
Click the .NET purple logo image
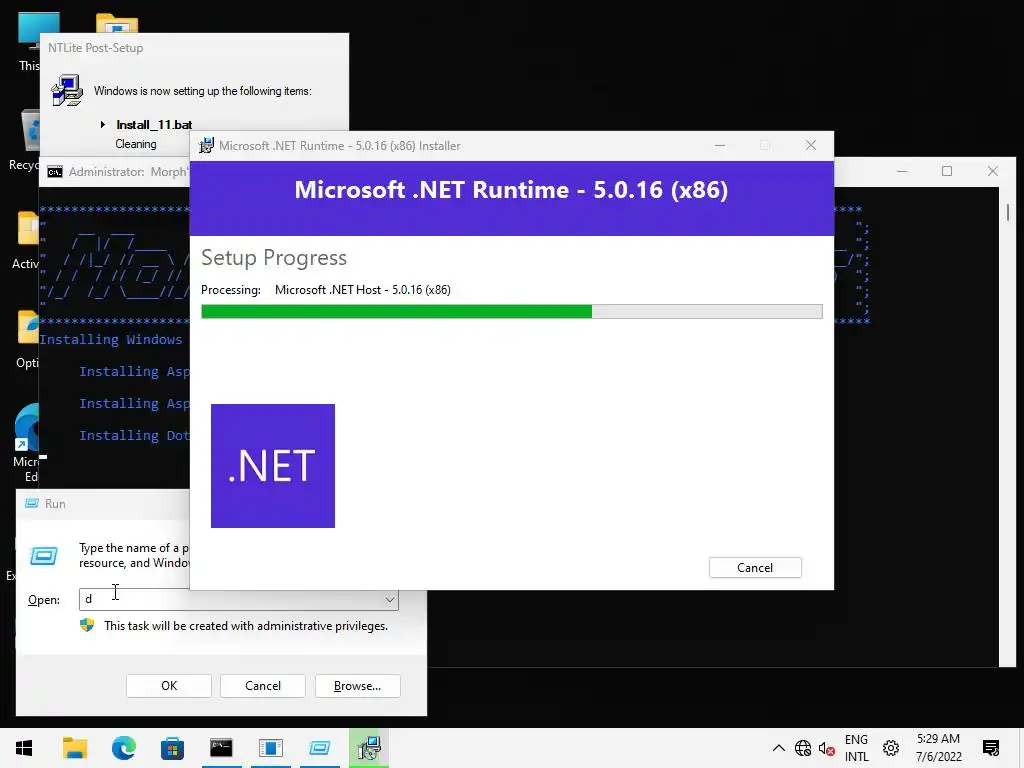[273, 466]
